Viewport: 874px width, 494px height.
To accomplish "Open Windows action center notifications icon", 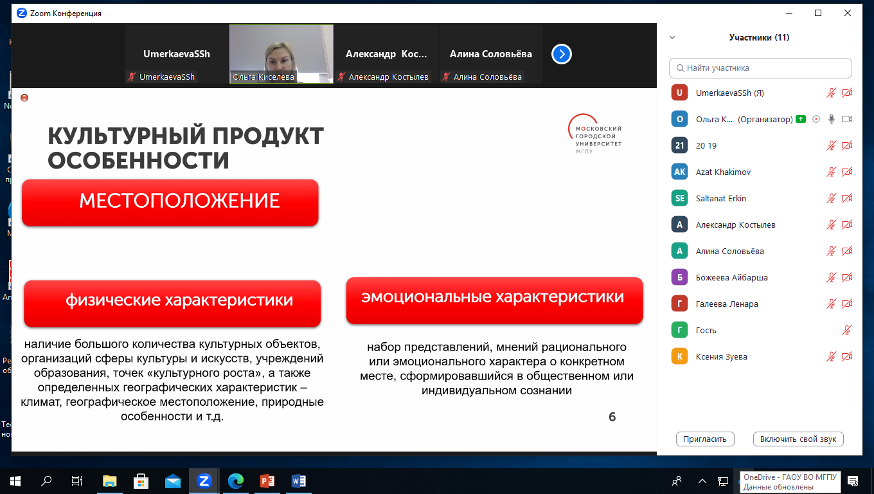I will 851,481.
